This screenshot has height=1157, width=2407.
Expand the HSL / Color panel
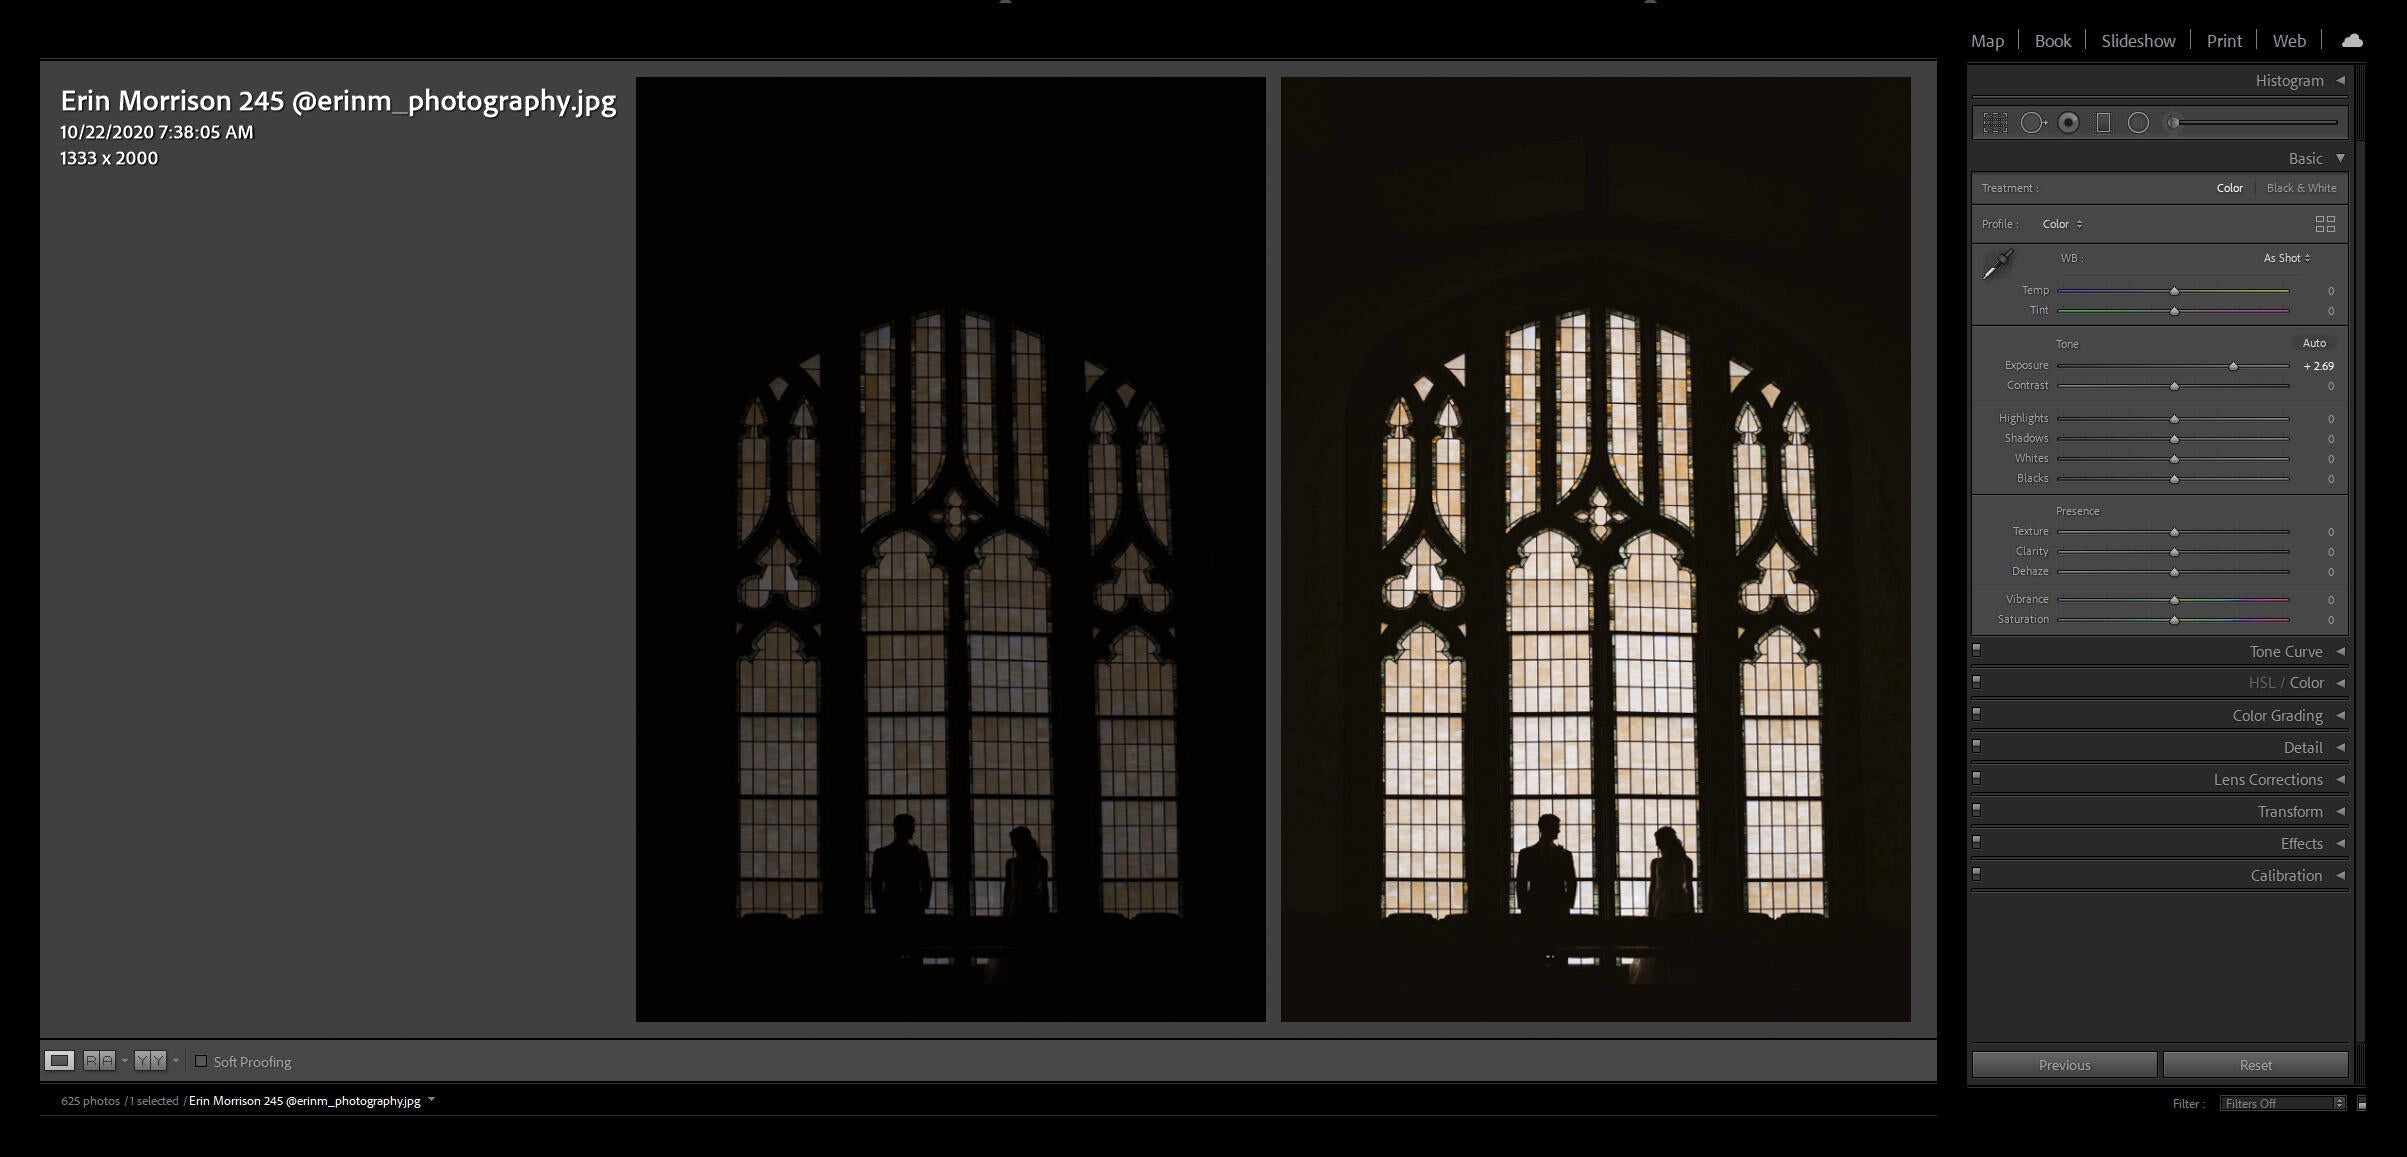click(2341, 683)
